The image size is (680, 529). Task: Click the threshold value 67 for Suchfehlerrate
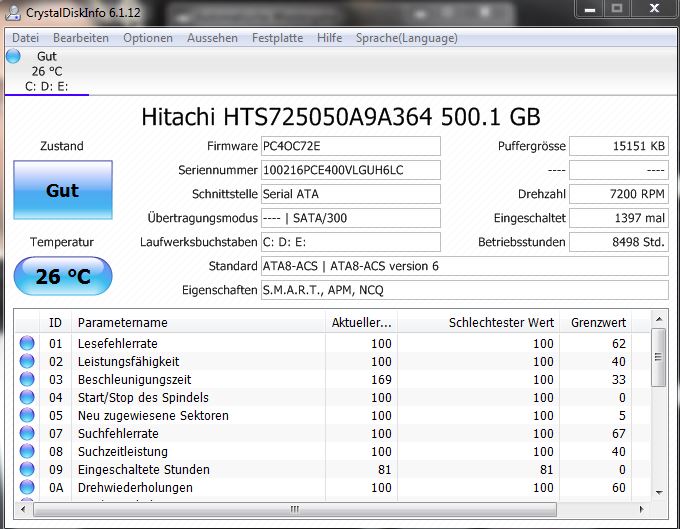pos(618,433)
